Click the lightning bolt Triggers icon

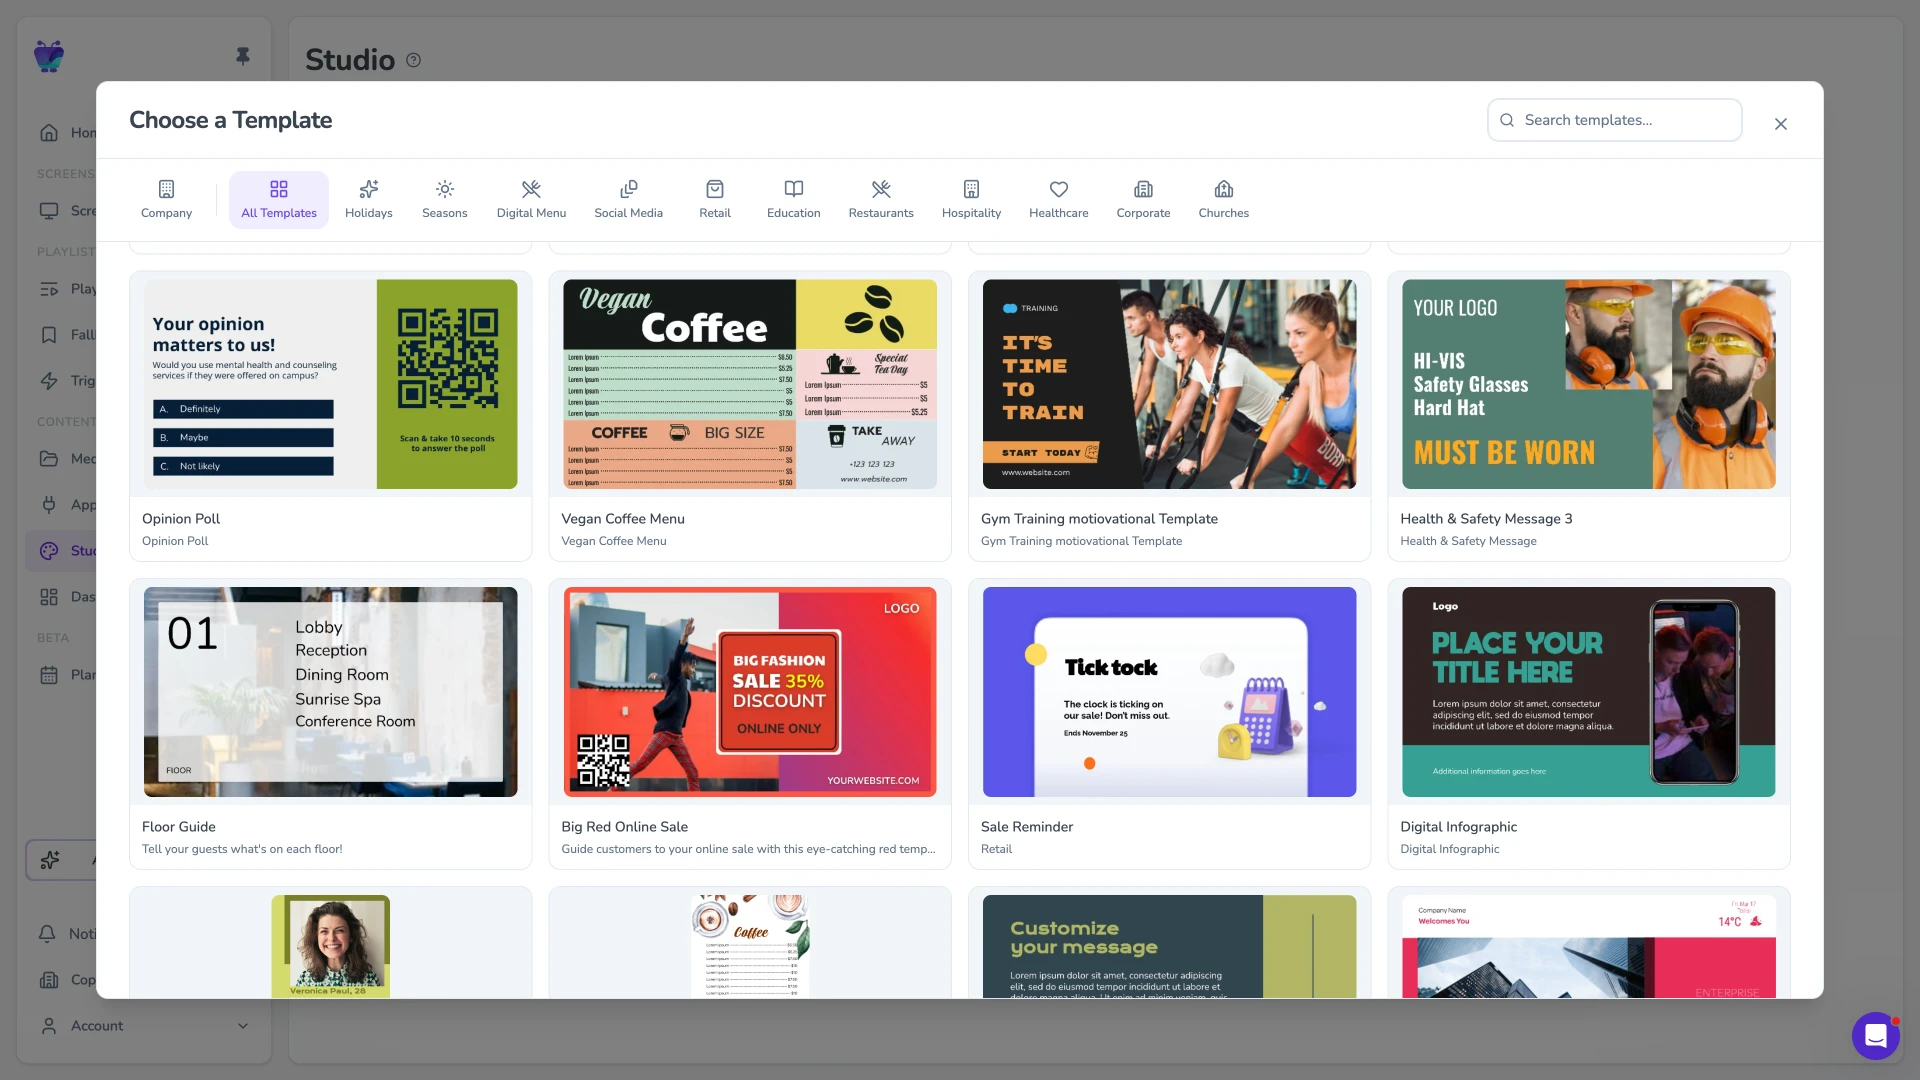(49, 381)
